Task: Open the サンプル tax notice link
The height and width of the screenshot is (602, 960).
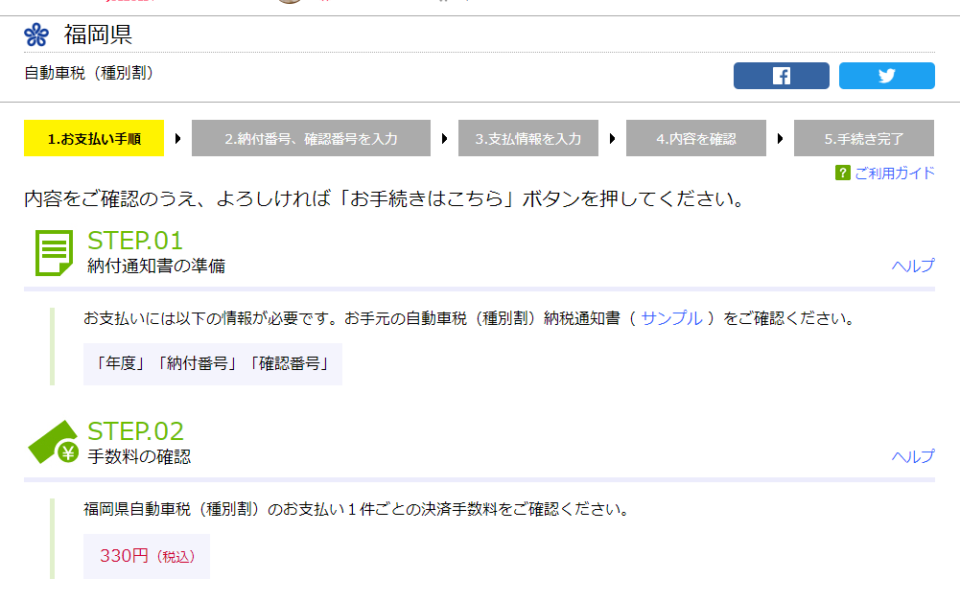Action: point(671,318)
